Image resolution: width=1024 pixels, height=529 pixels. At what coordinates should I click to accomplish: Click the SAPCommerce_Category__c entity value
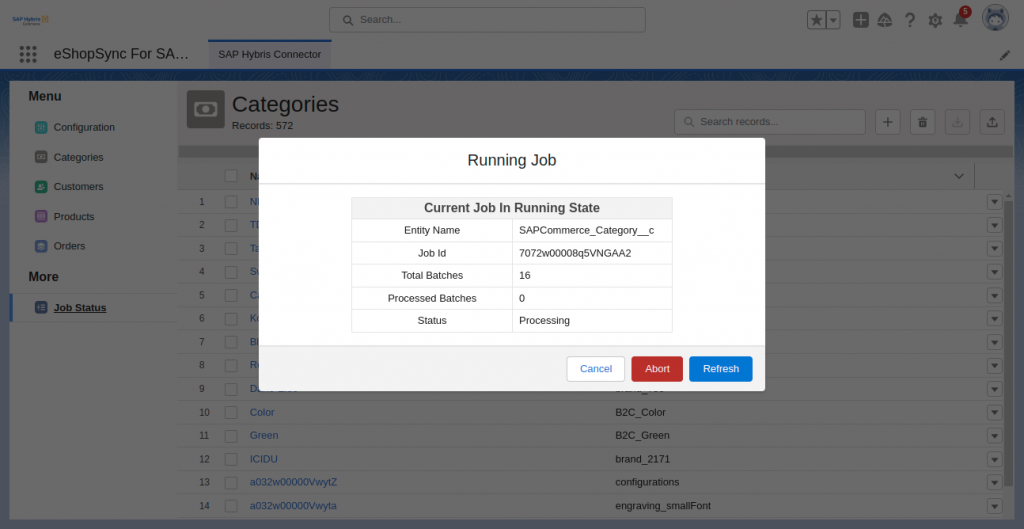pyautogui.click(x=586, y=231)
